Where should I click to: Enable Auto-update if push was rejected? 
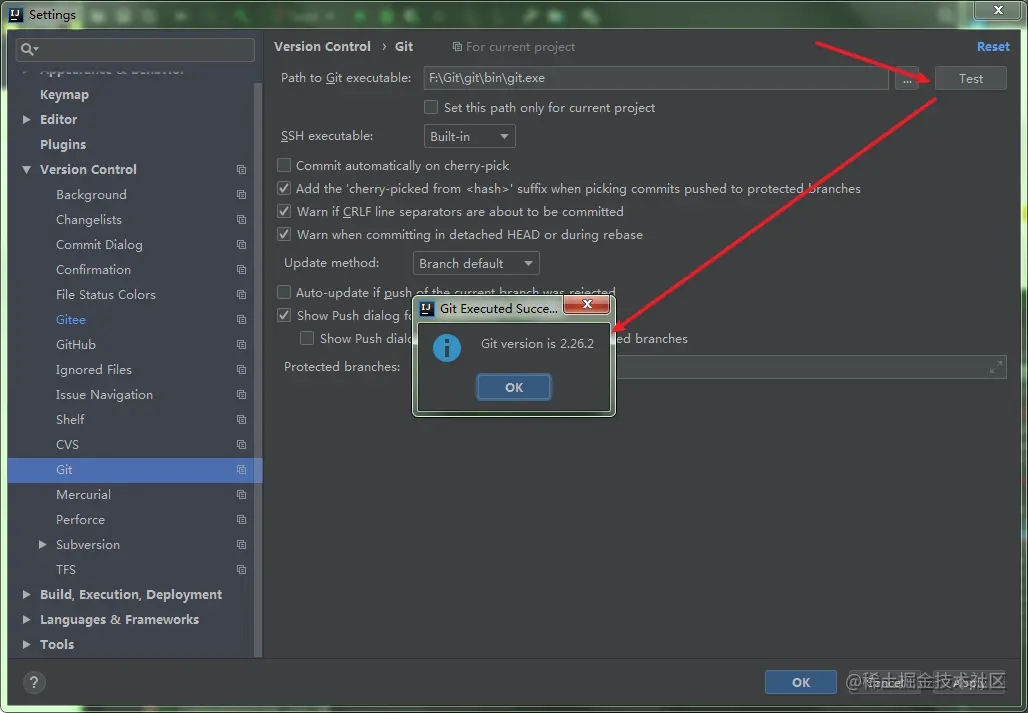(284, 292)
